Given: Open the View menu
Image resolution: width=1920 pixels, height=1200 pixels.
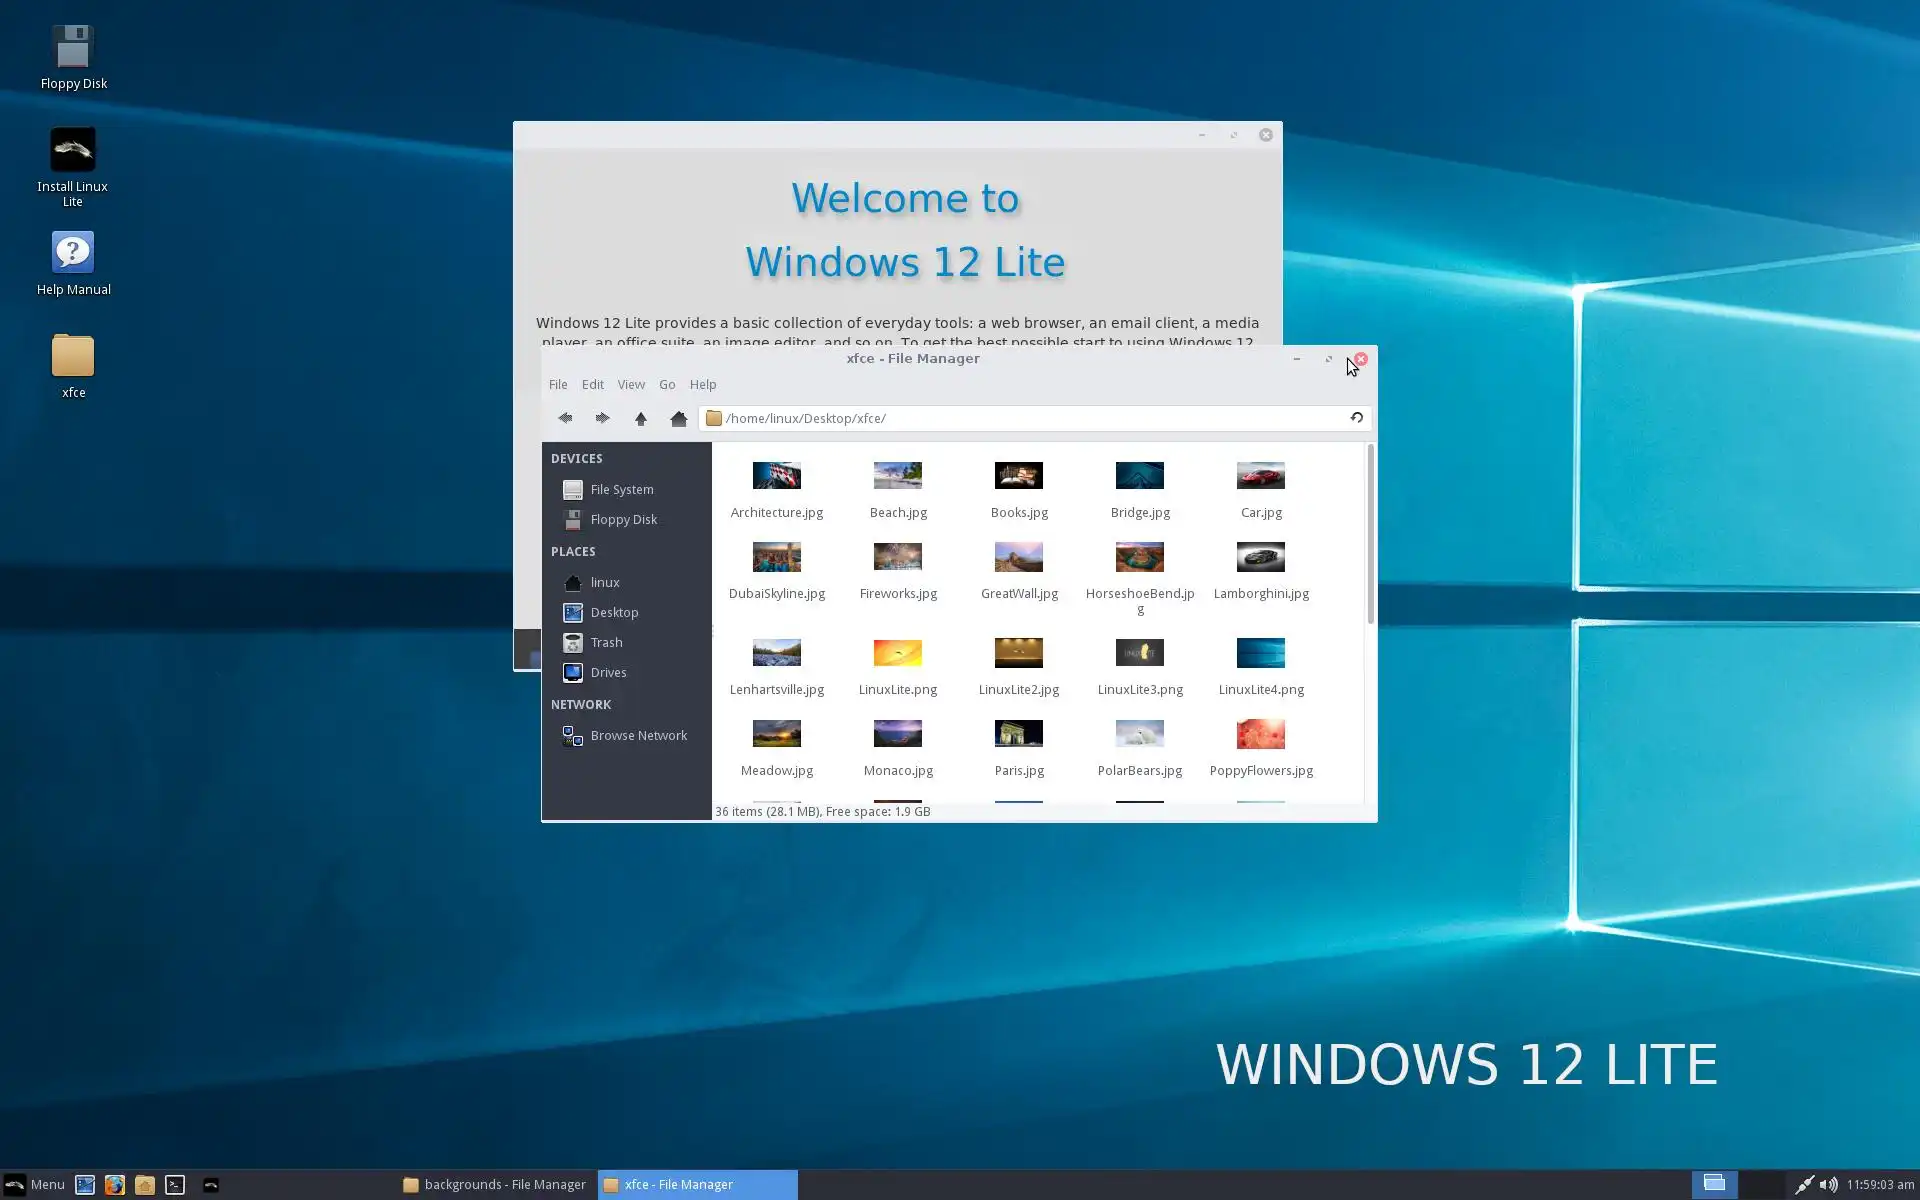Looking at the screenshot, I should [631, 385].
